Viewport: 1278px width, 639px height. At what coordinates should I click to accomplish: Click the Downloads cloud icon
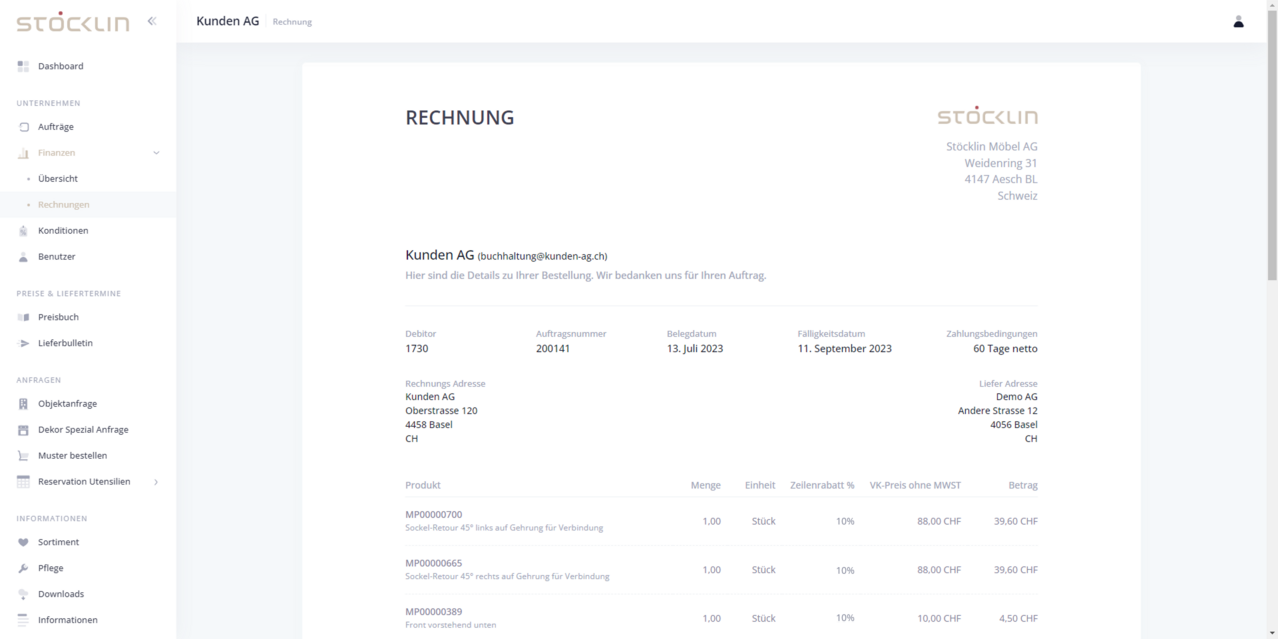point(23,594)
